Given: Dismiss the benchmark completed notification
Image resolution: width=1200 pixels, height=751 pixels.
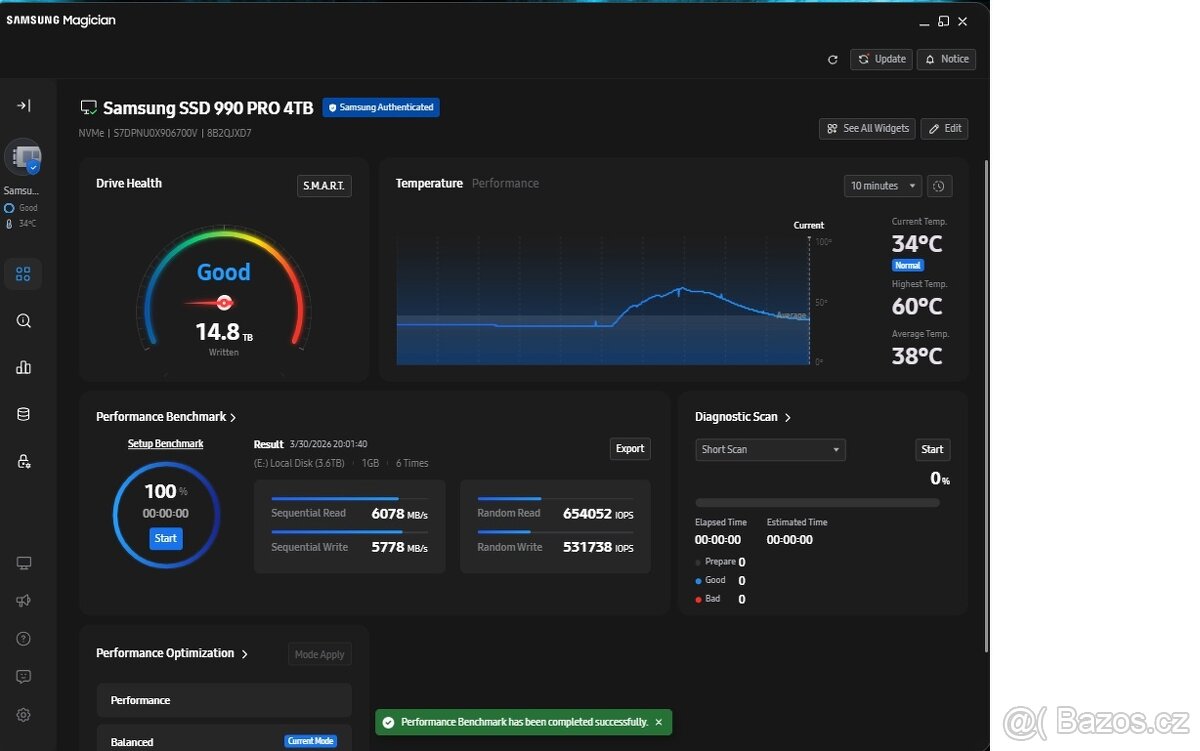Looking at the screenshot, I should (658, 722).
